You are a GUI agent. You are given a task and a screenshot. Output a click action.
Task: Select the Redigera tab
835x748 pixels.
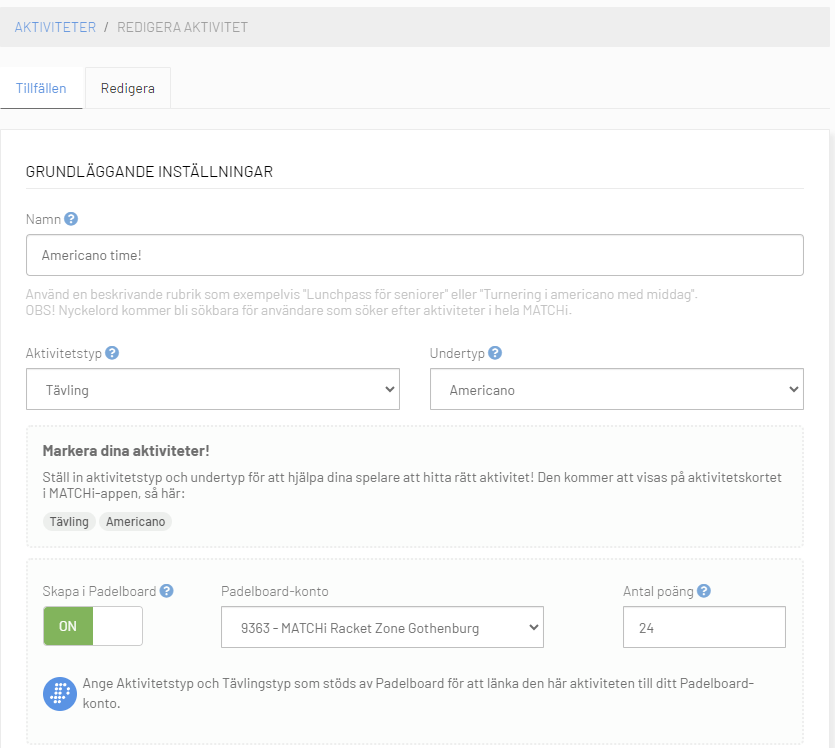click(x=127, y=88)
